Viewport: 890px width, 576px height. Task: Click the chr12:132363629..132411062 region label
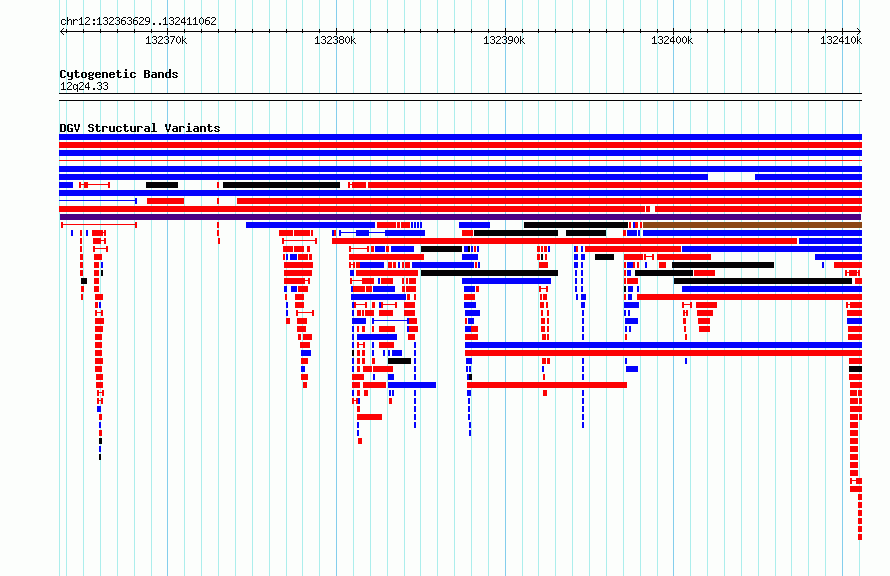[x=138, y=22]
